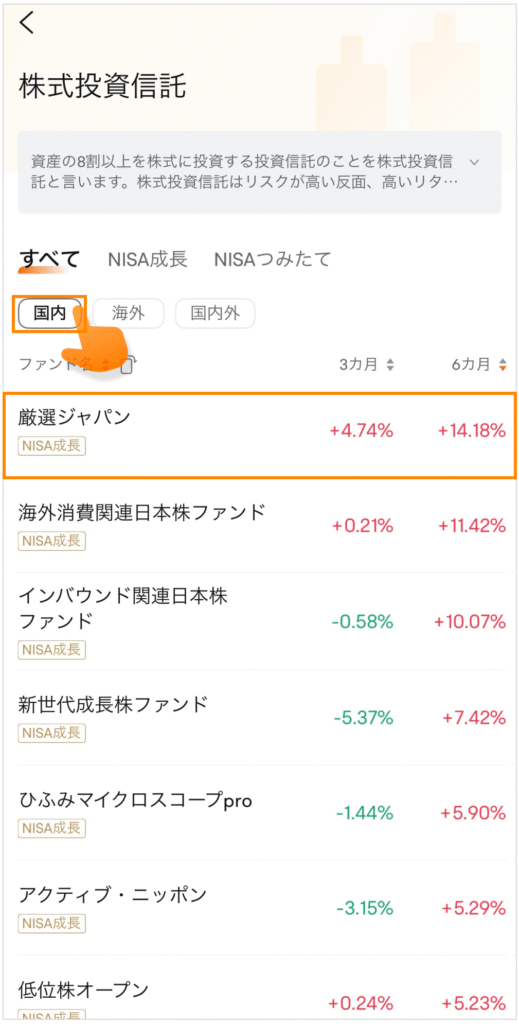This screenshot has height=1024, width=519.
Task: Switch to the NISA成長 tab
Action: pyautogui.click(x=148, y=259)
